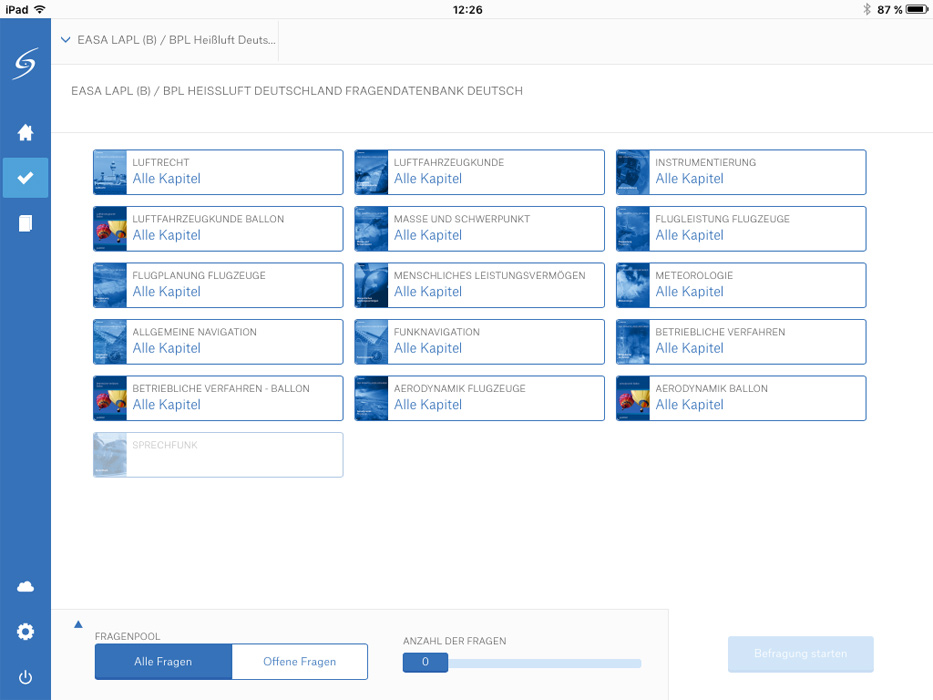Select Alle Fragen question pool option
Image resolution: width=933 pixels, height=700 pixels.
(x=163, y=661)
